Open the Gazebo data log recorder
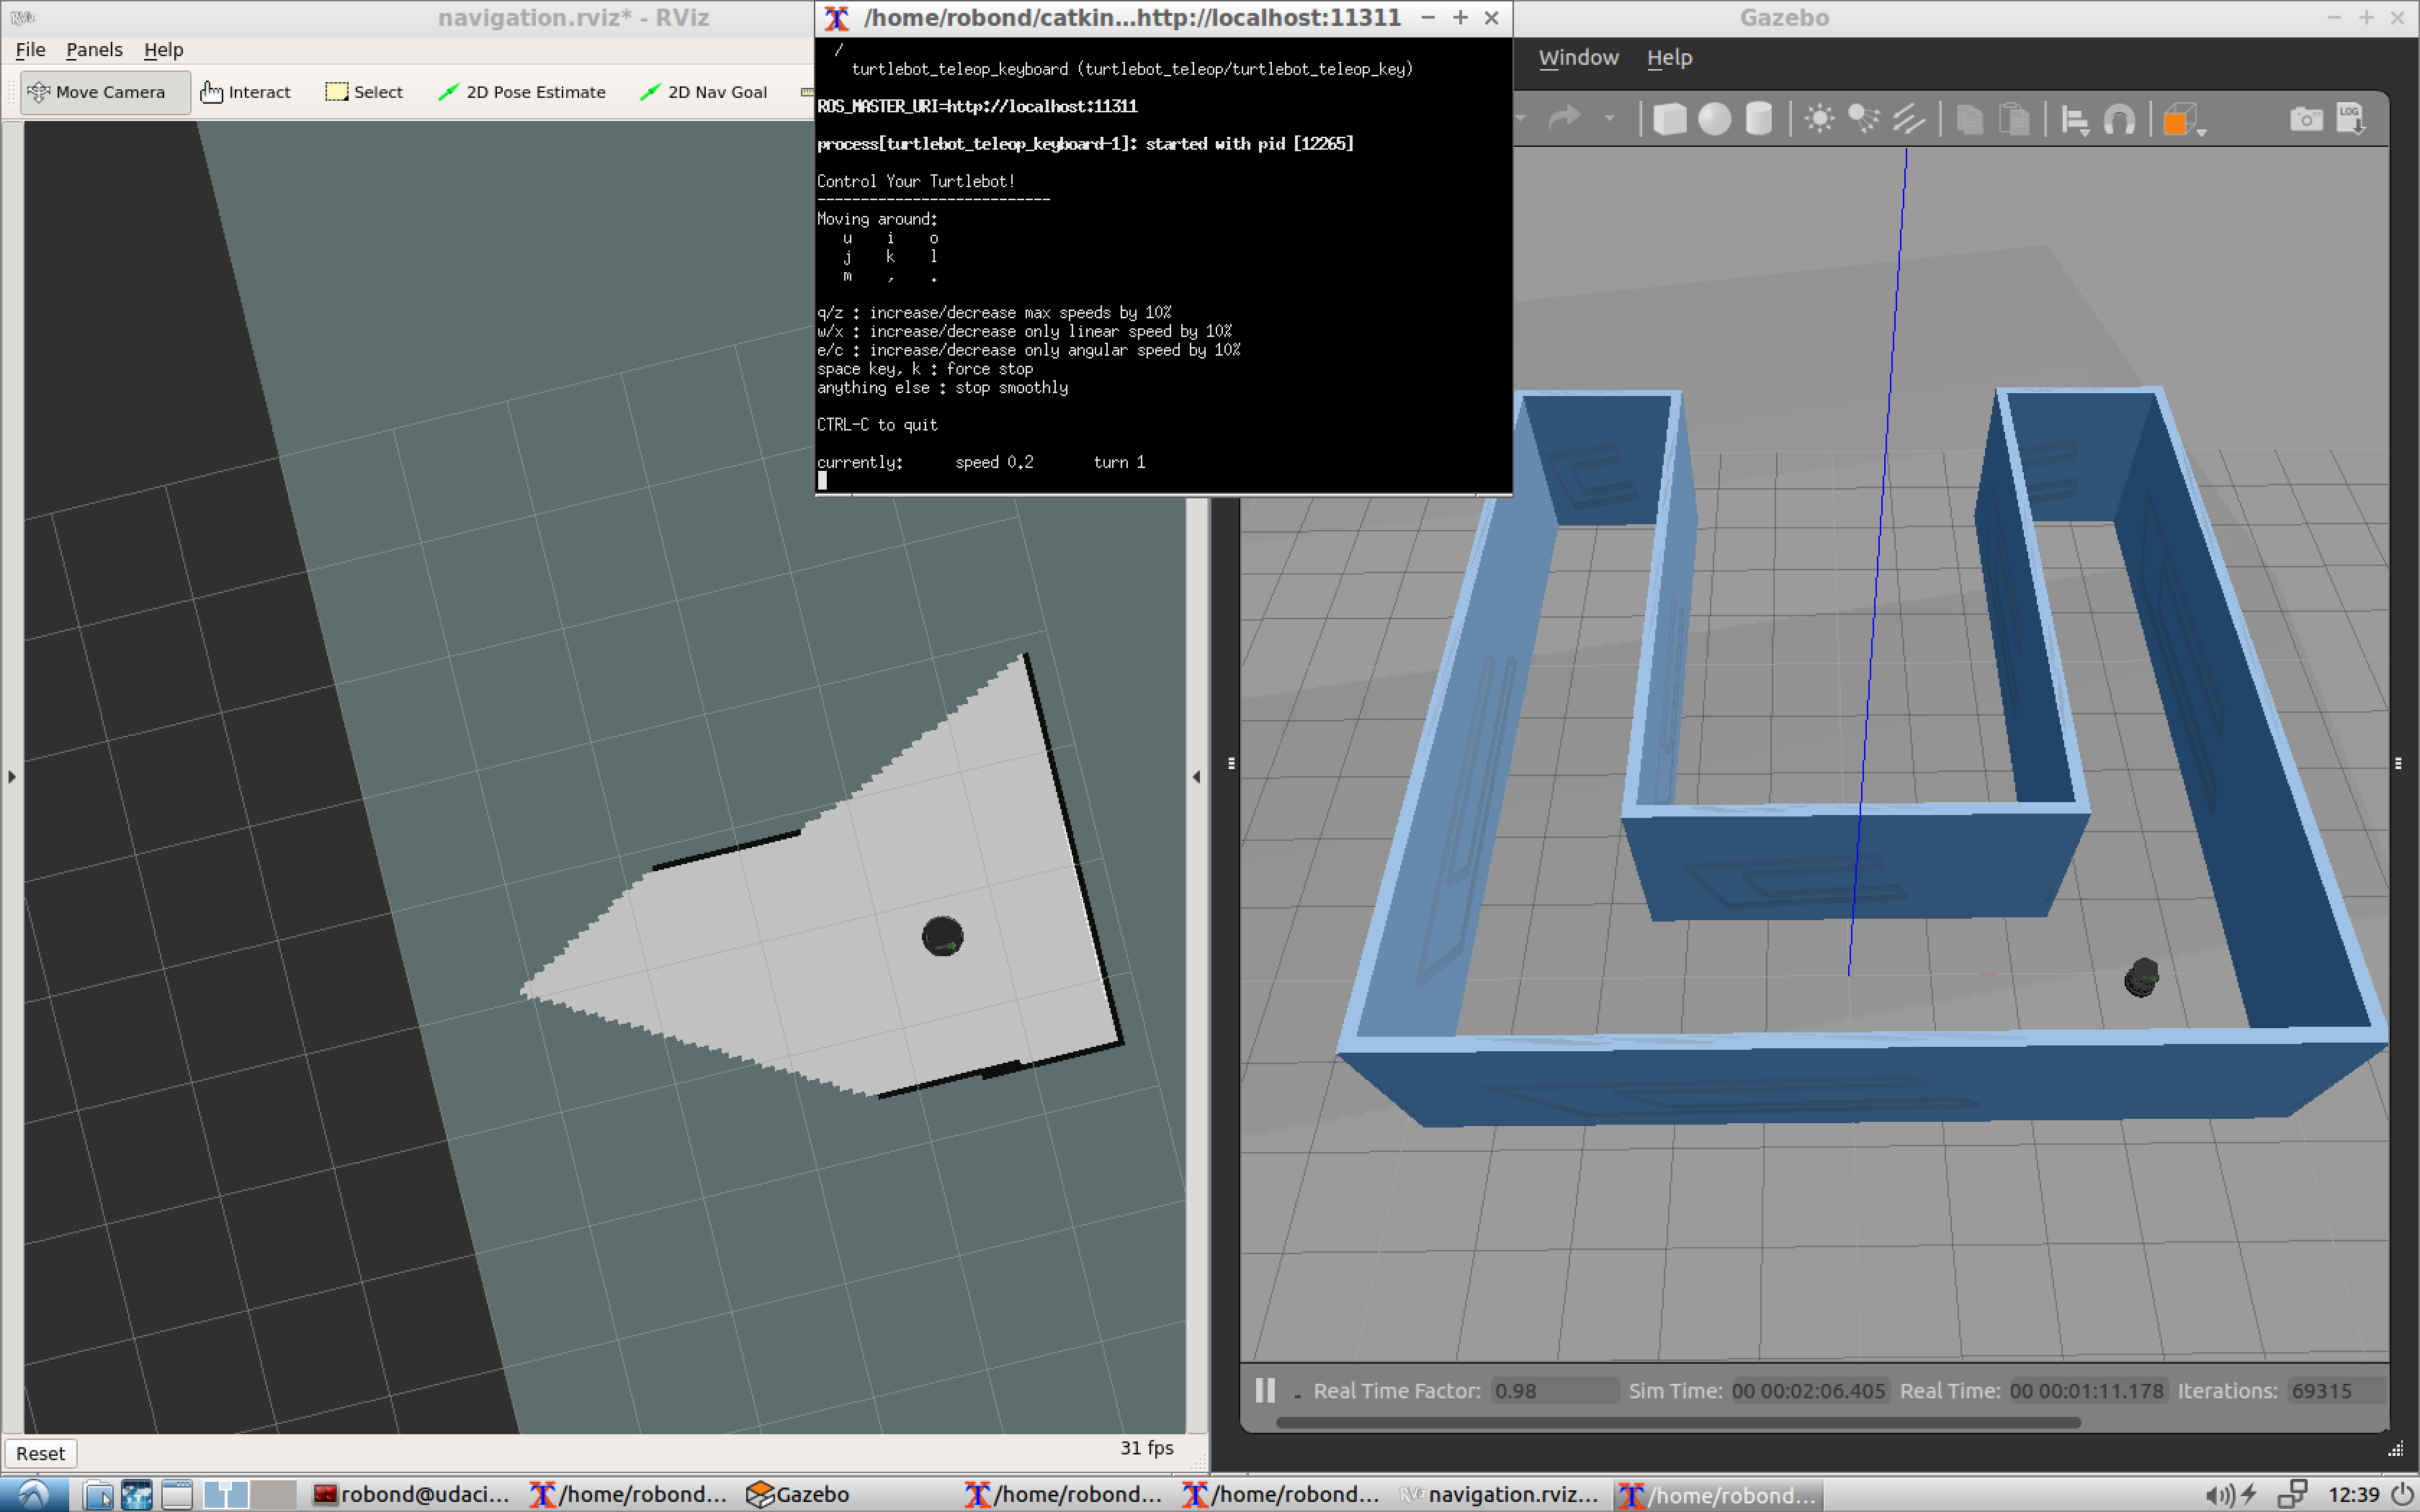 point(2351,118)
